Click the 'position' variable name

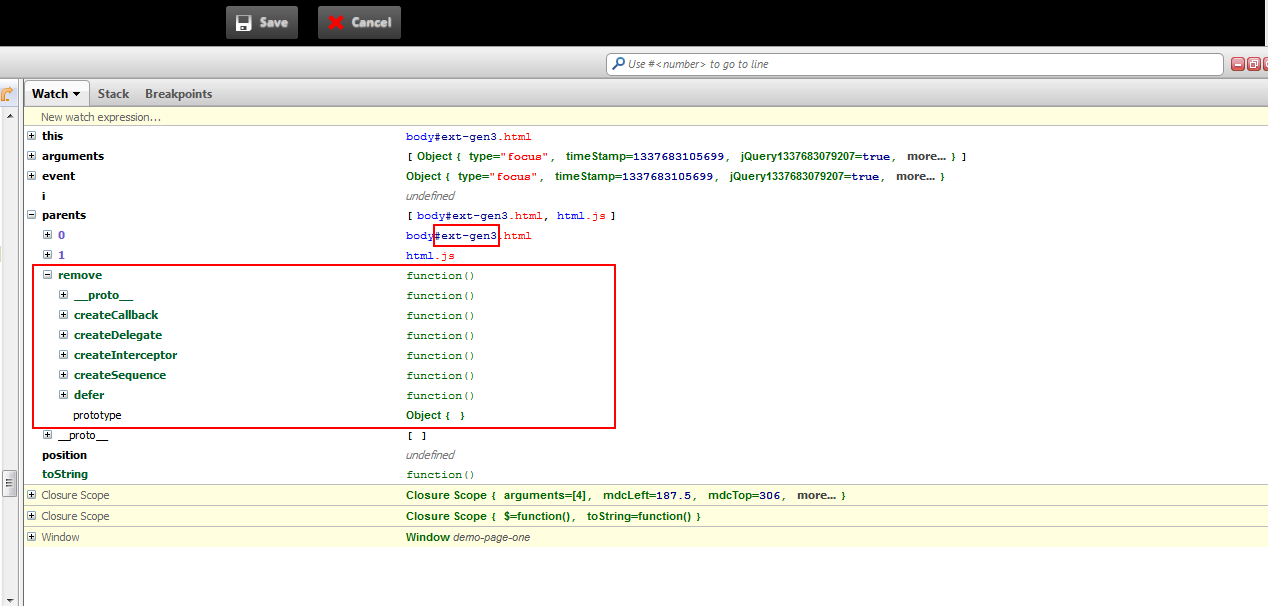(64, 455)
